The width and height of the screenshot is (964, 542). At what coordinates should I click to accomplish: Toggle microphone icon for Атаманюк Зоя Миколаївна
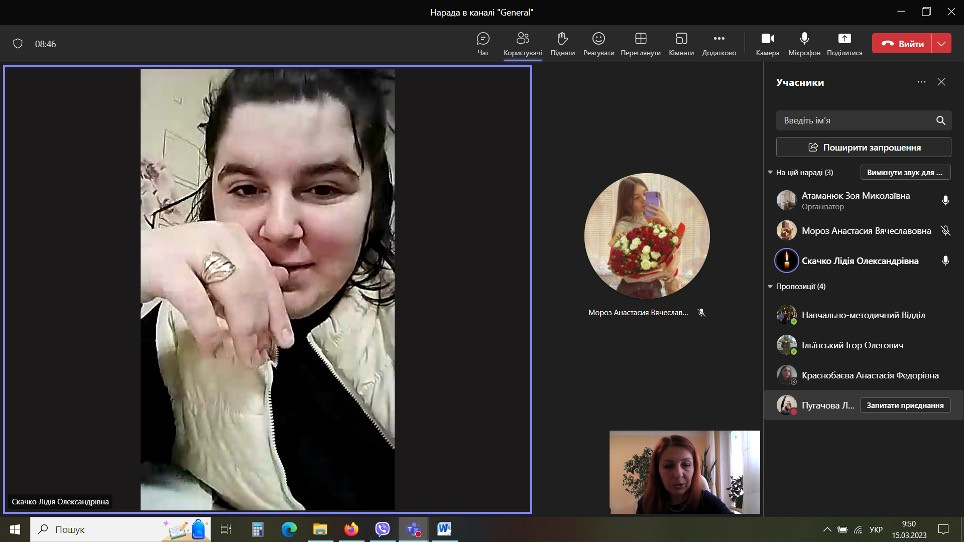946,200
